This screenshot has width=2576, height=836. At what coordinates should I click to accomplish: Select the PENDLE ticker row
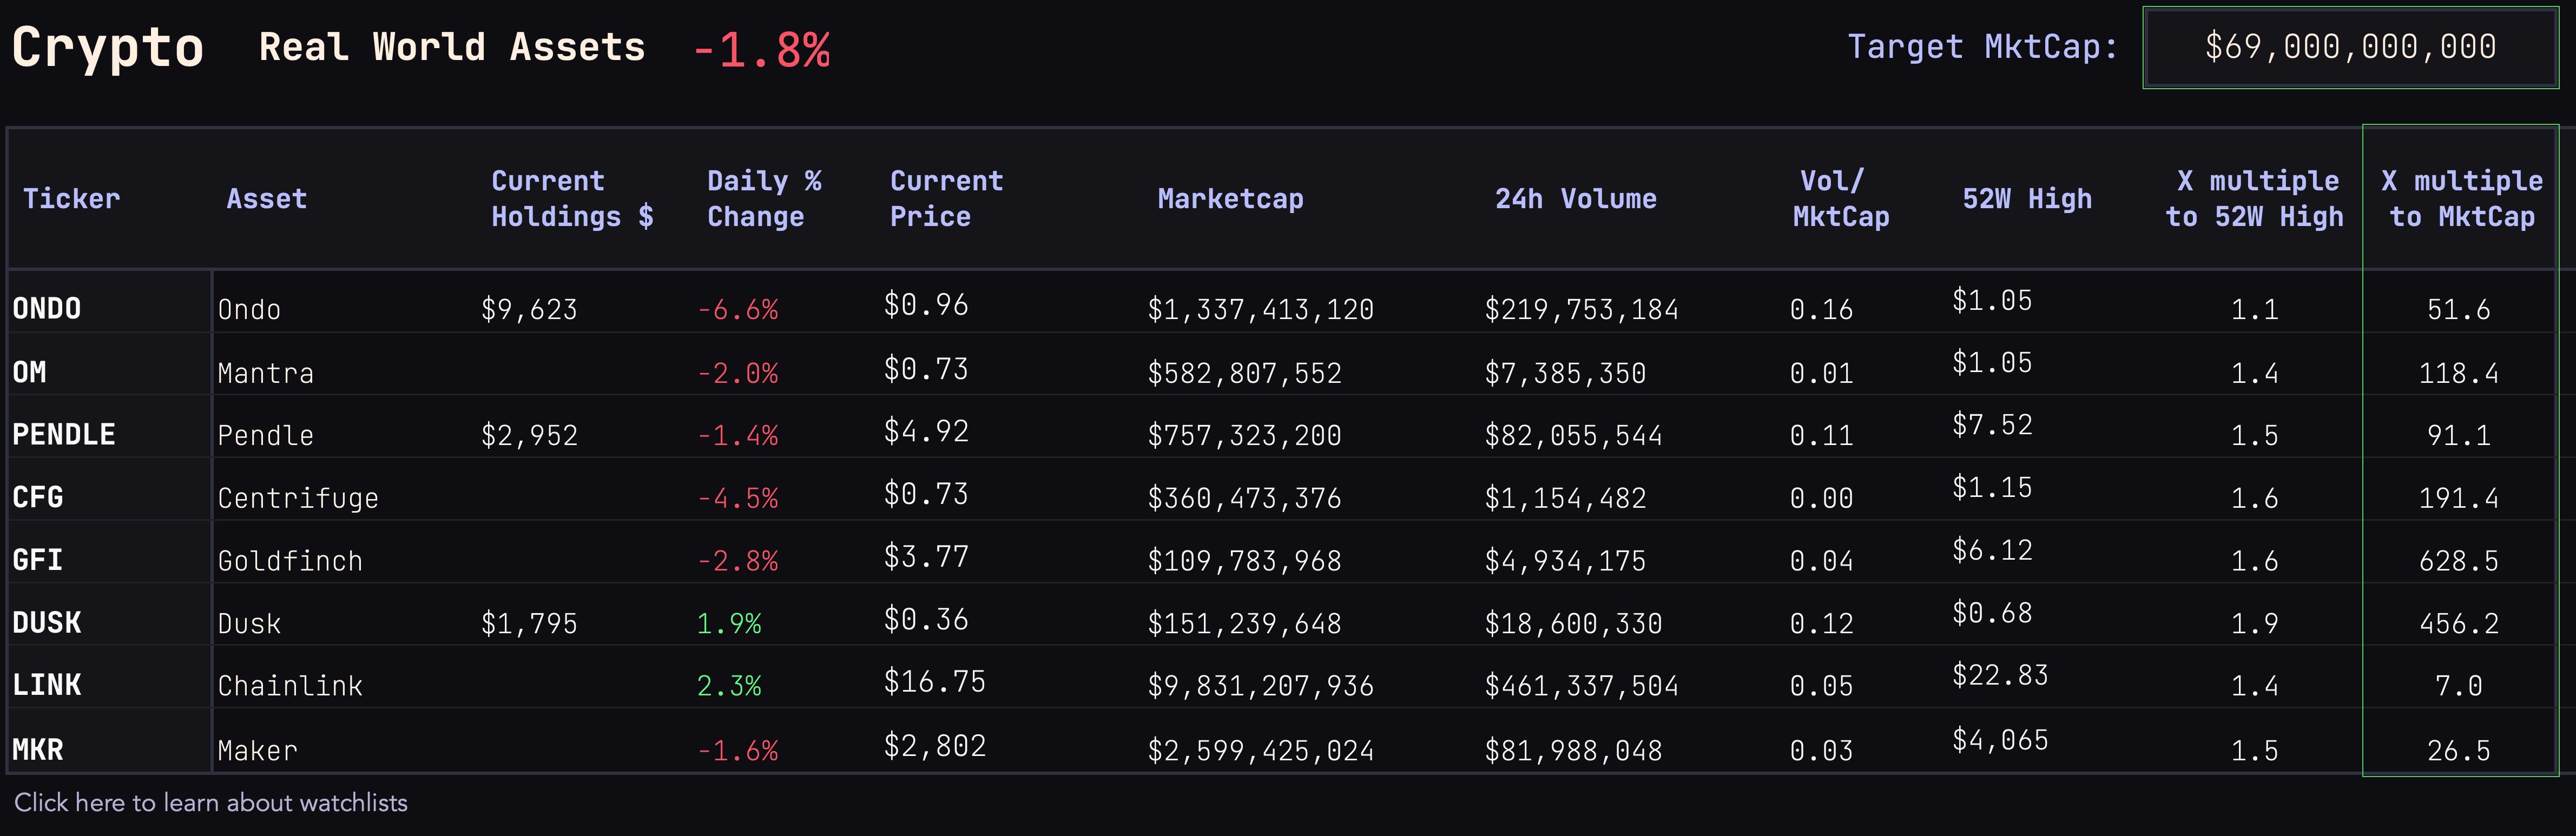point(64,435)
